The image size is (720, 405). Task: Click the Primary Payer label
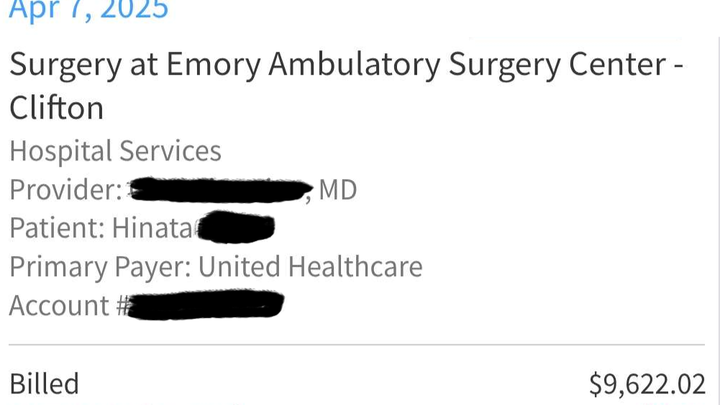[x=100, y=267]
